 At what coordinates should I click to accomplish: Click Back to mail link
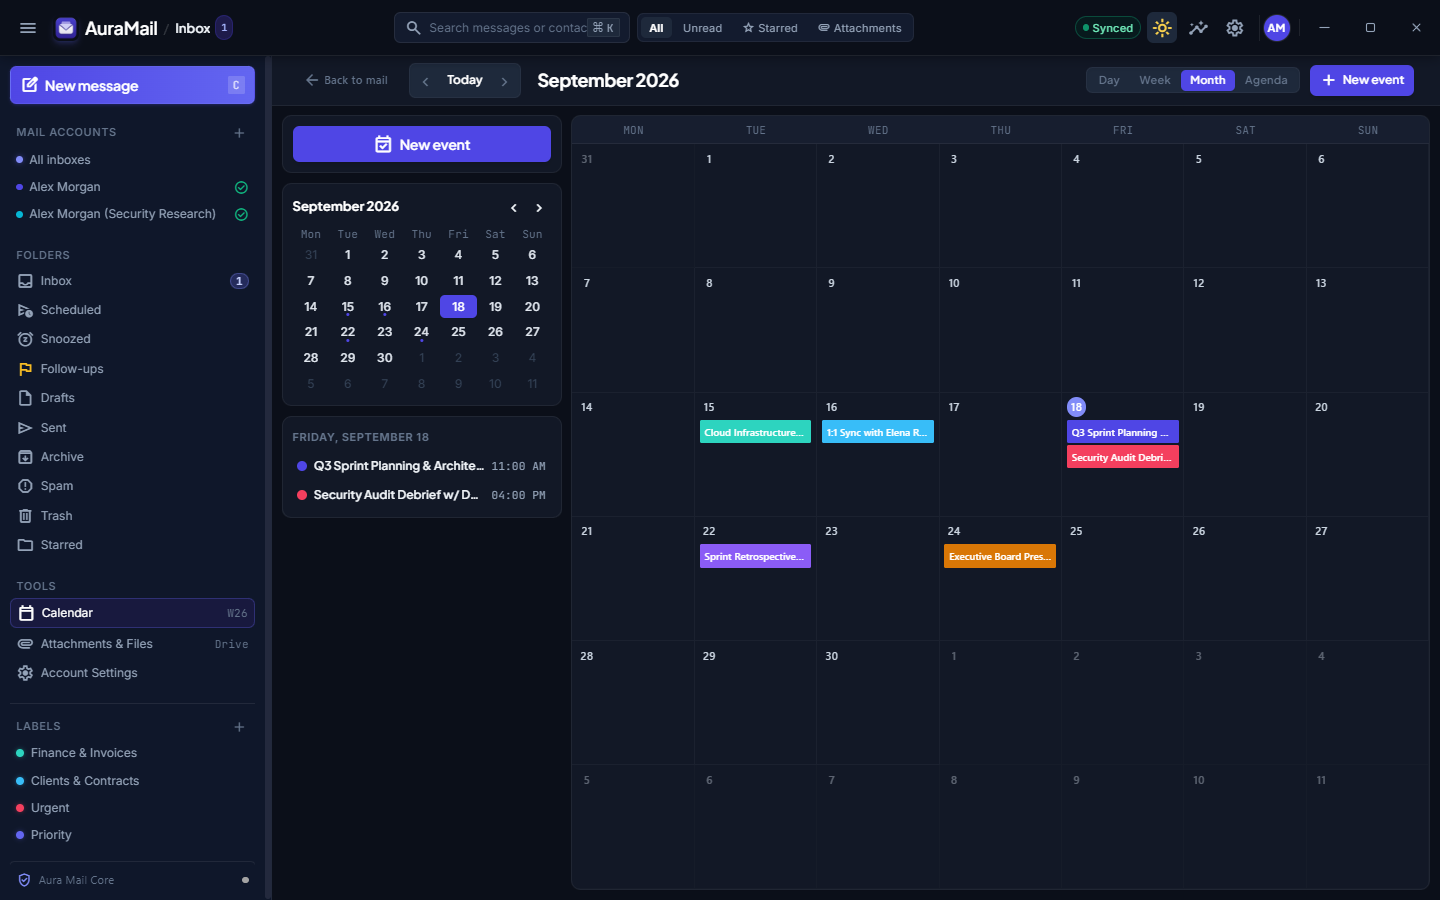347,80
